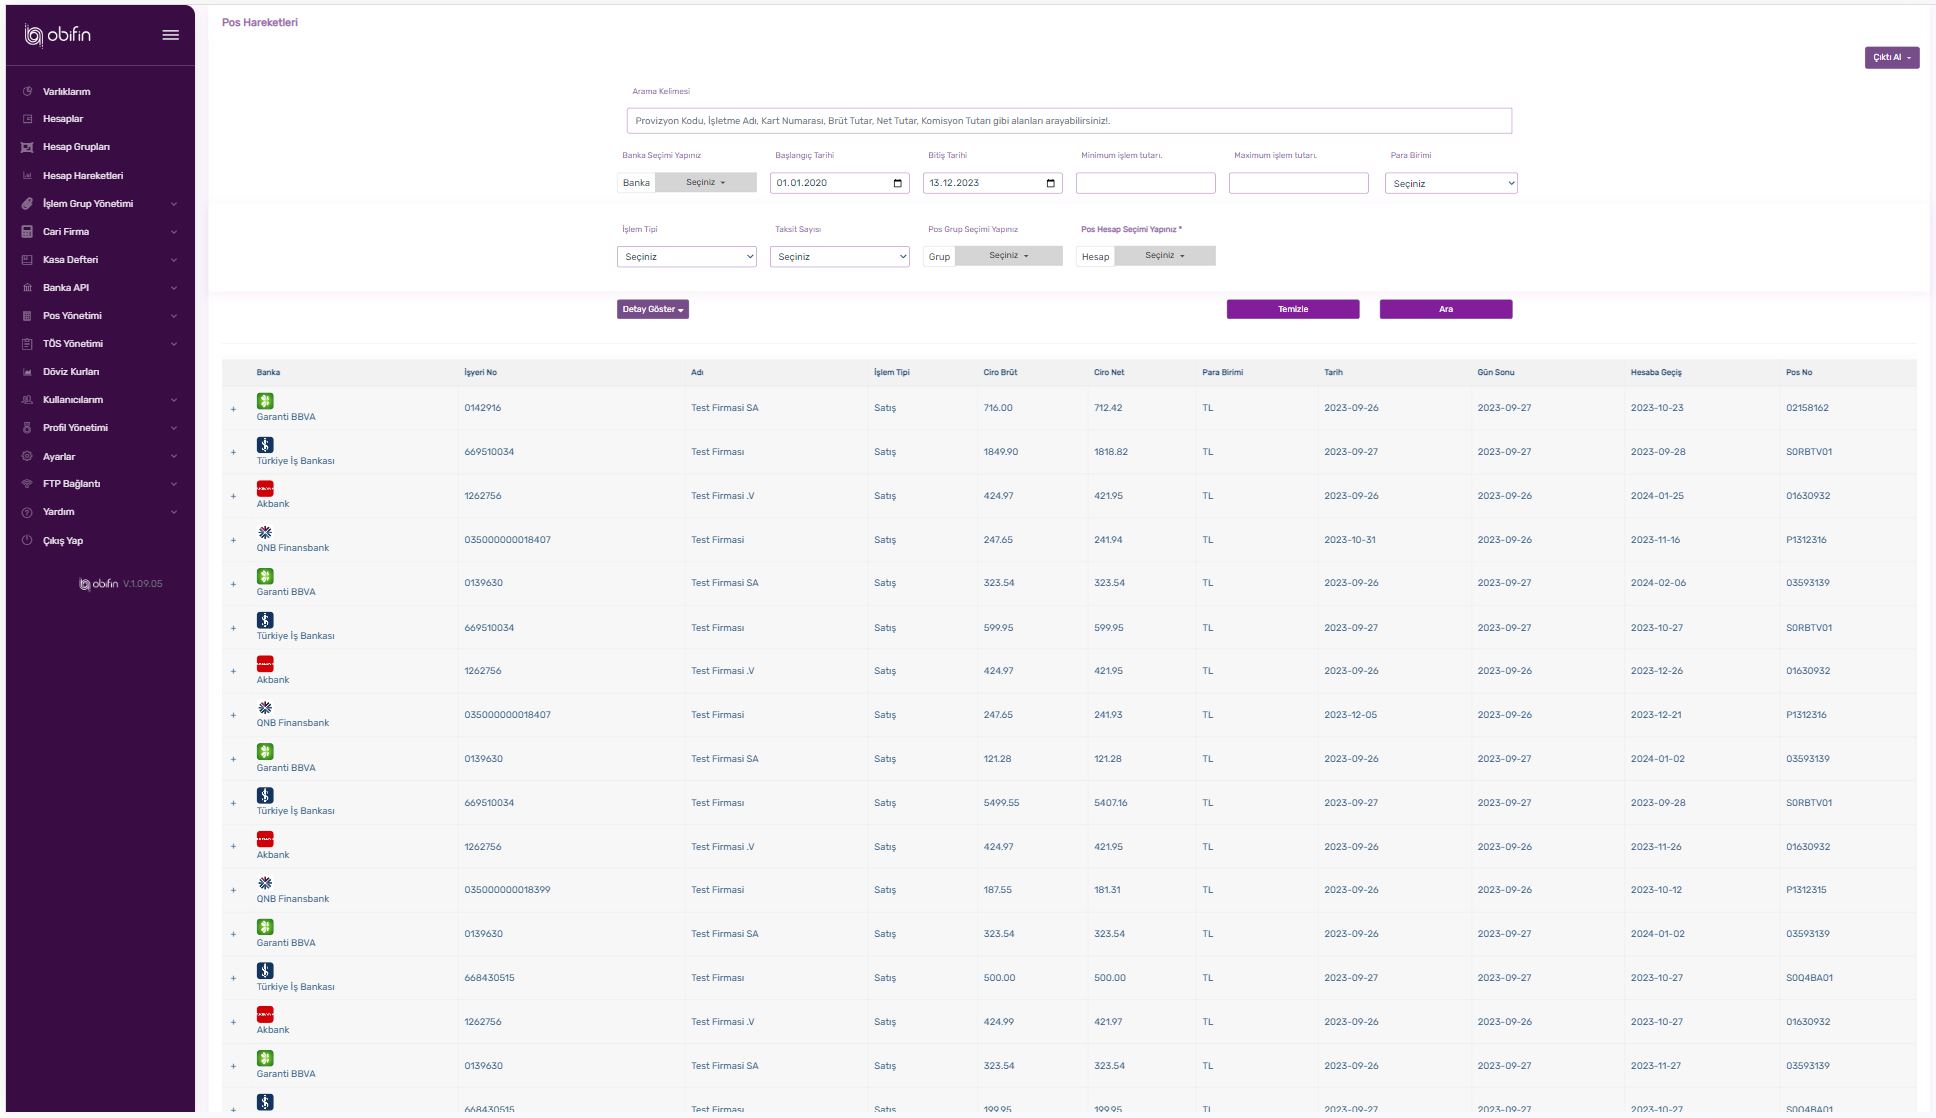Click the Döviz Kurları sidebar icon
This screenshot has width=1936, height=1118.
pos(28,372)
